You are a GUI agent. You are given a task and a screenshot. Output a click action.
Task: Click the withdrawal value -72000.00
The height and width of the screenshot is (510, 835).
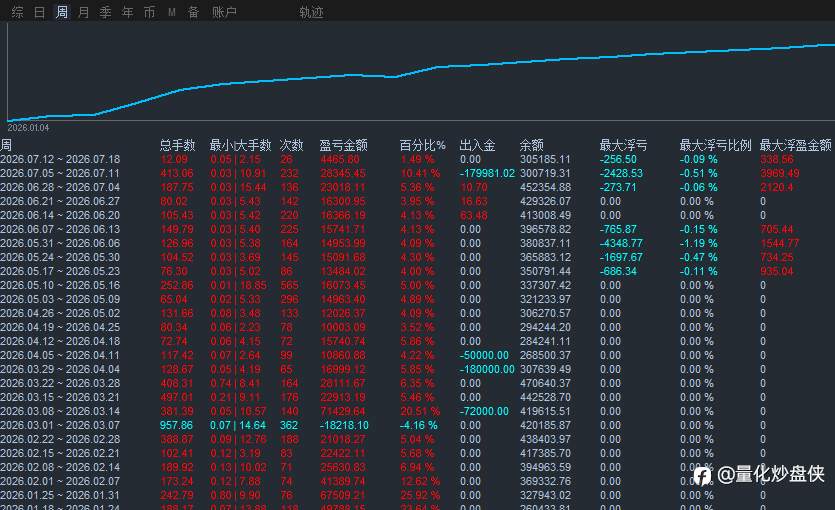point(484,411)
